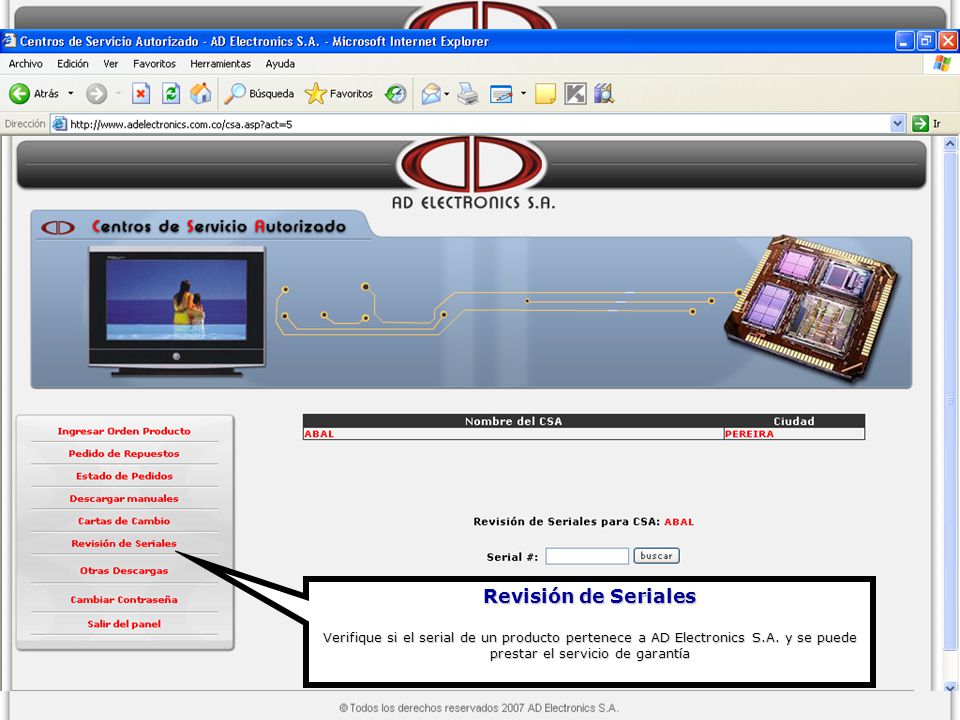Click the Nombre del CSA column header
The width and height of the screenshot is (960, 720).
click(x=513, y=421)
